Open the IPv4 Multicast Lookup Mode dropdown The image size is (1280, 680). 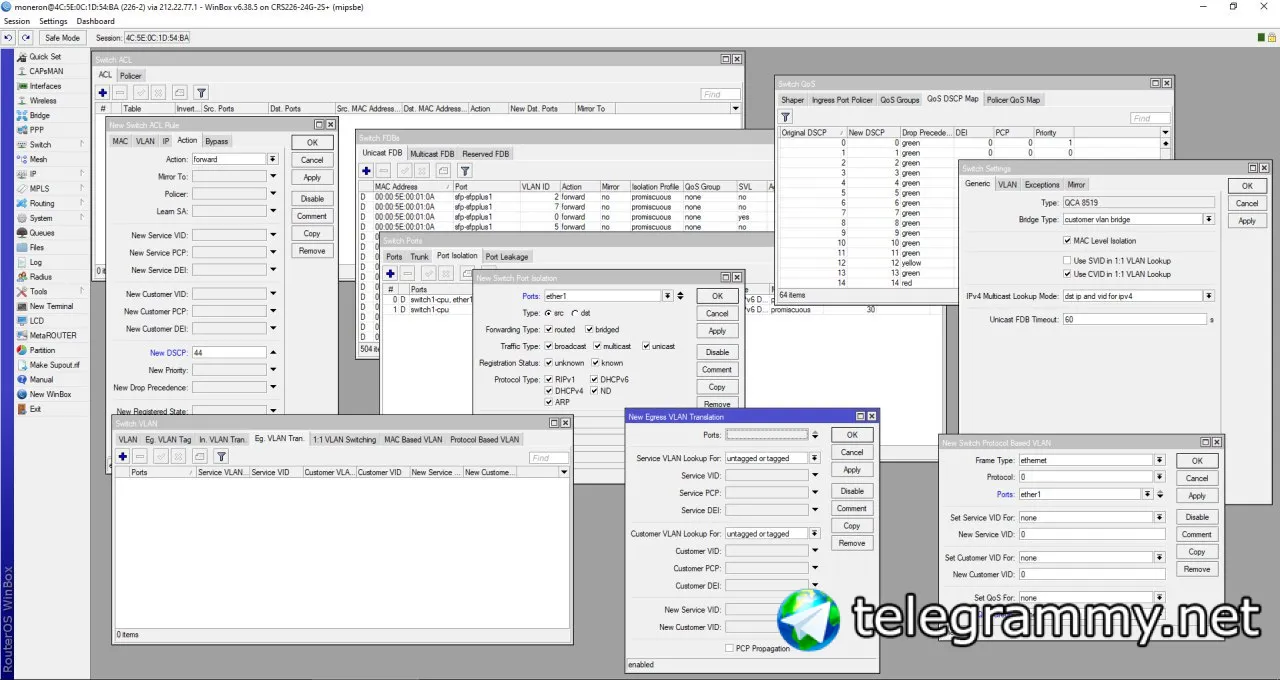click(x=1208, y=296)
